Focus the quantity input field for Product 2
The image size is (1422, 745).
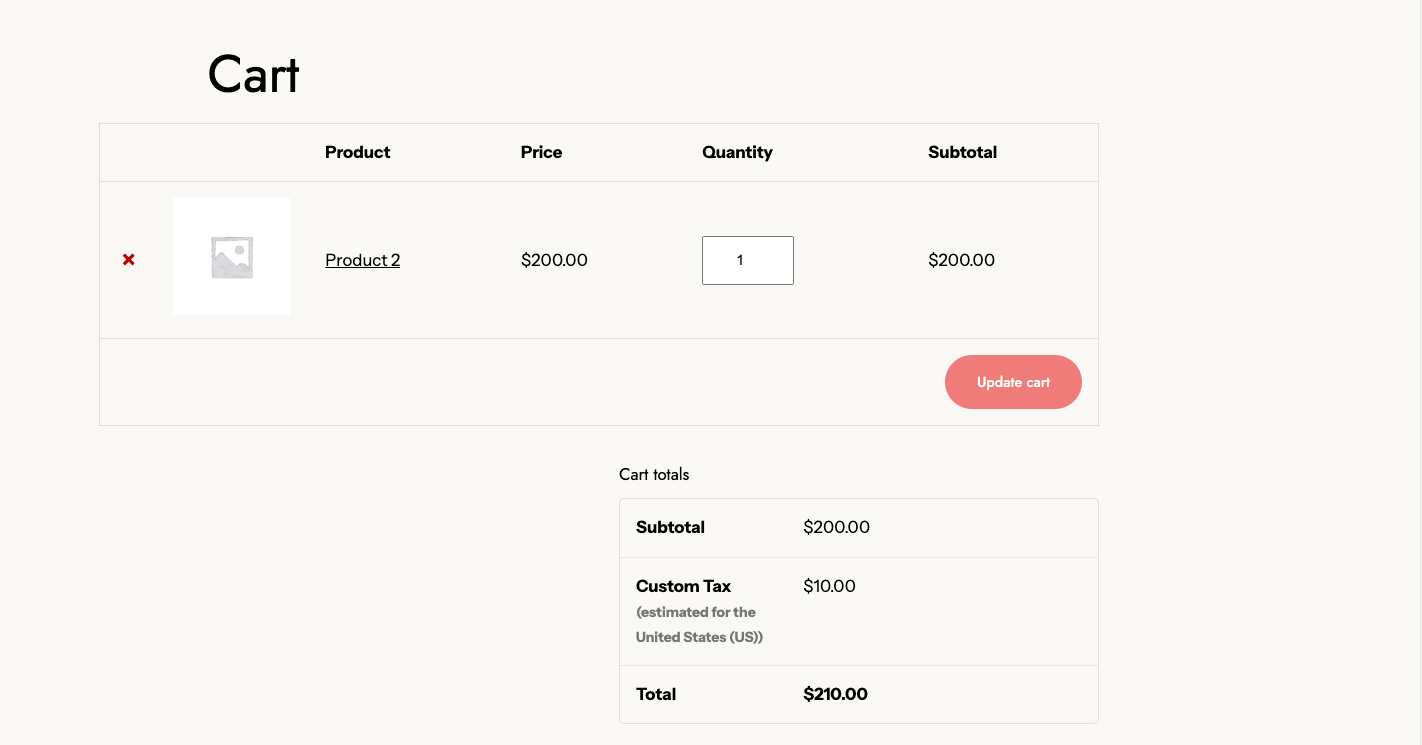tap(747, 260)
